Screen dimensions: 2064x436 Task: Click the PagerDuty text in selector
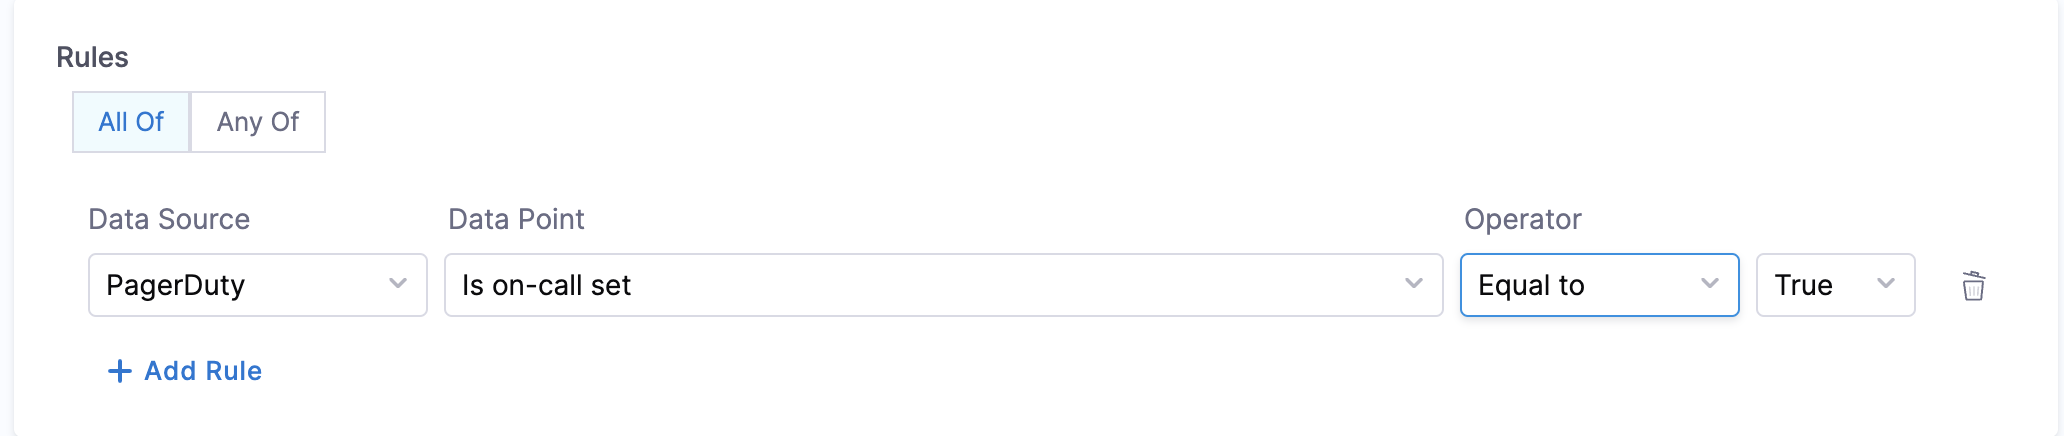175,286
